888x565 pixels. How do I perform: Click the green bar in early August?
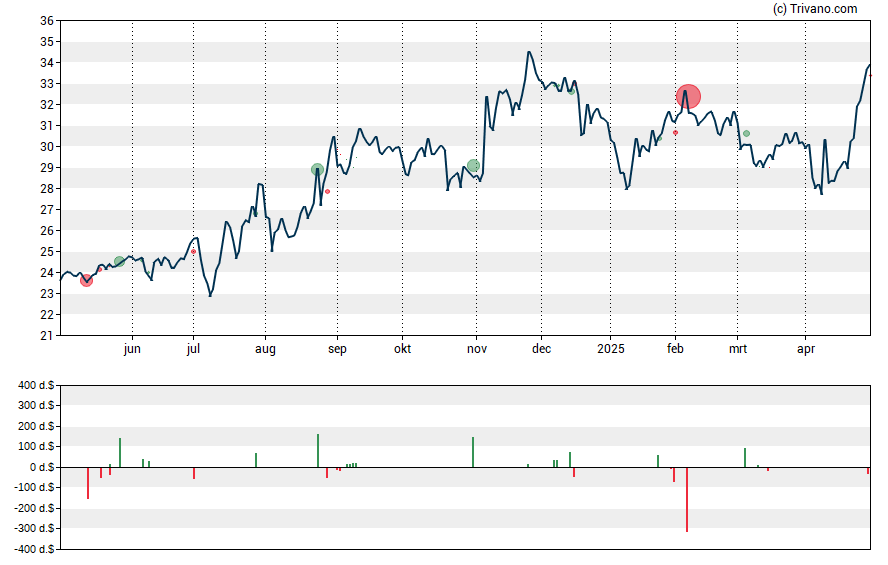tap(256, 460)
